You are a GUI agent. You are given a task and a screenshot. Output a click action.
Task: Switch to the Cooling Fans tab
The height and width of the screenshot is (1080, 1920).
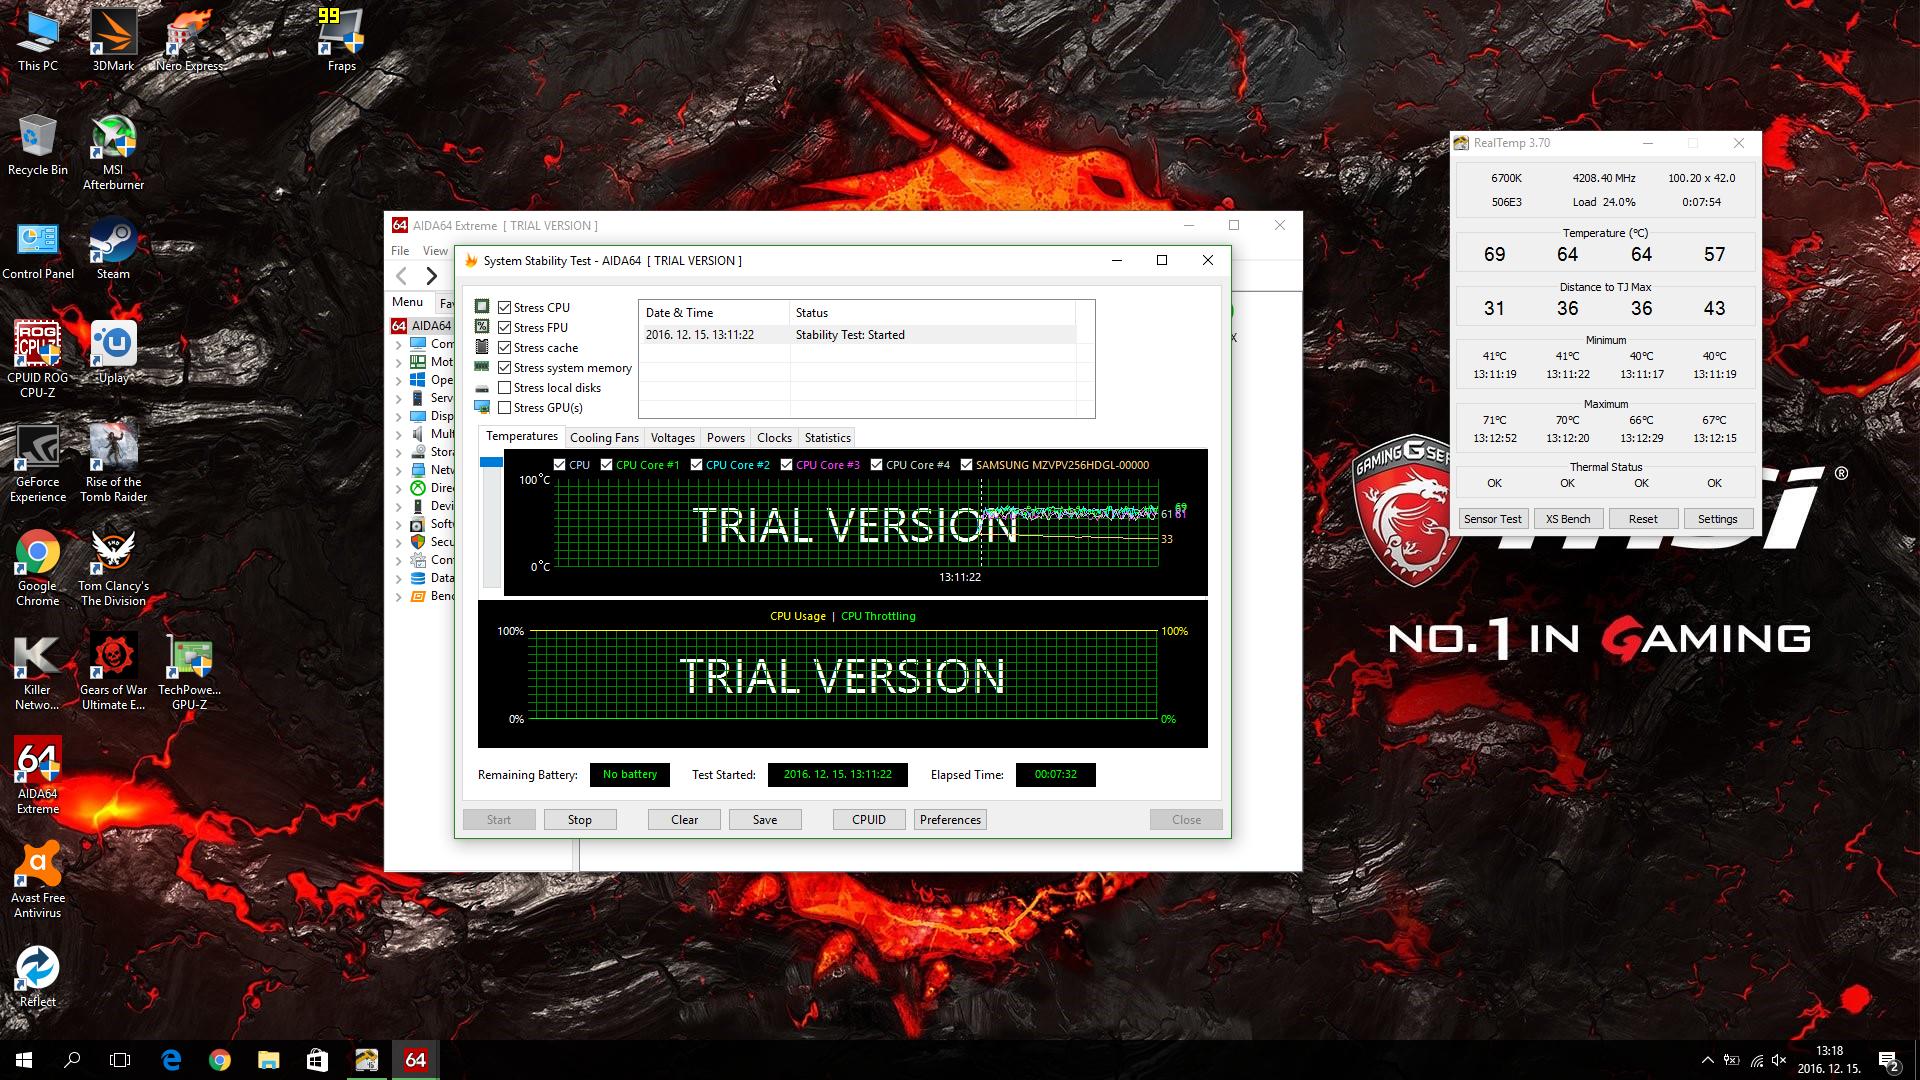click(604, 438)
